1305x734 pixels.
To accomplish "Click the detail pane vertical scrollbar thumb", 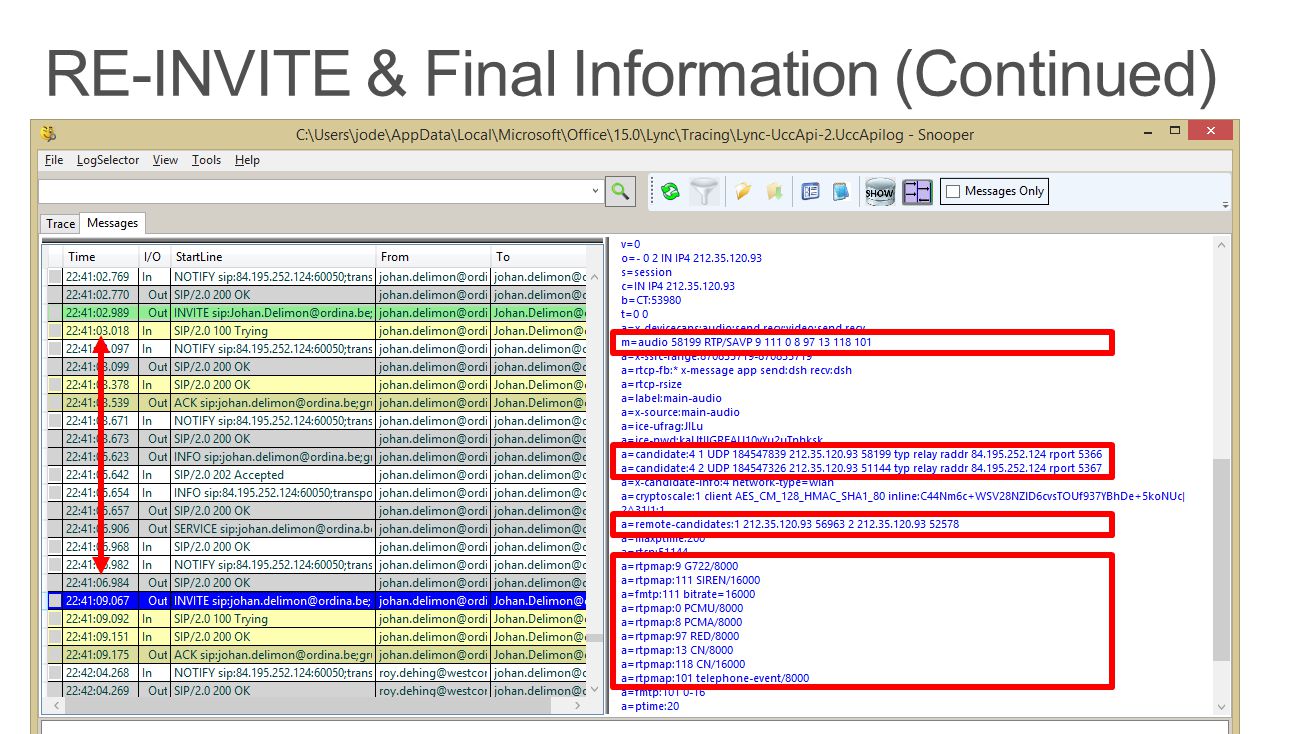I will pyautogui.click(x=1222, y=560).
